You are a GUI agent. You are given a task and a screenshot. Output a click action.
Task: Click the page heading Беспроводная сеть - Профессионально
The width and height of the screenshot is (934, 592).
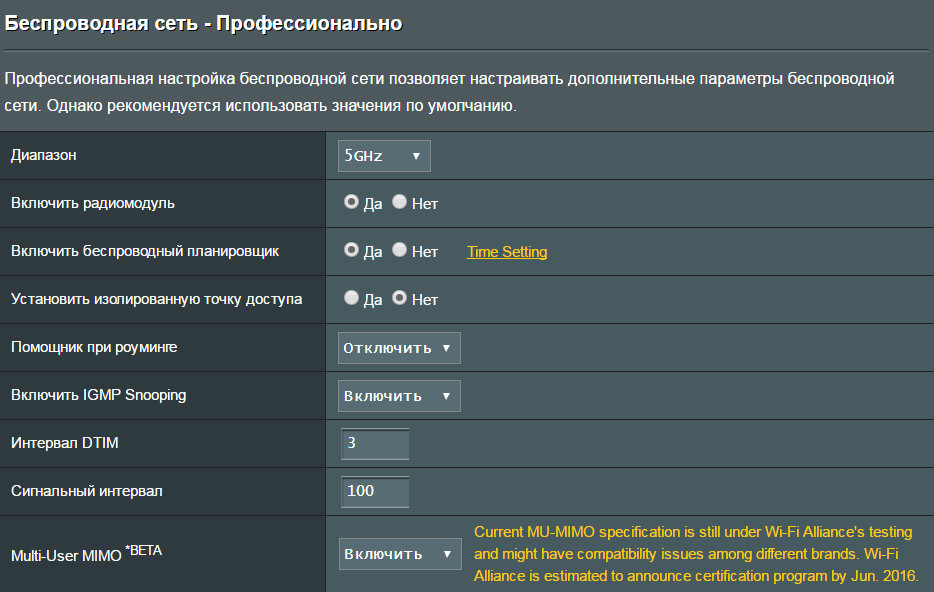pos(204,22)
